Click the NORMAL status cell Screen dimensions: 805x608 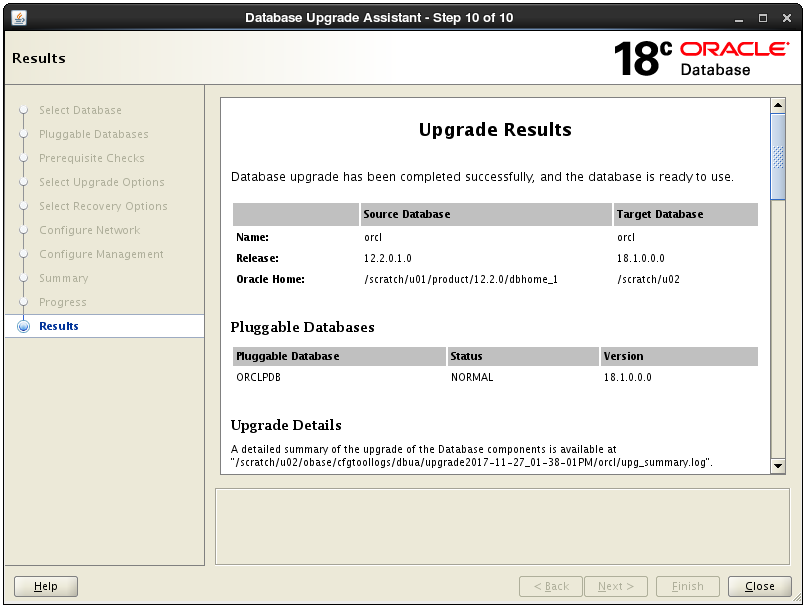(472, 377)
